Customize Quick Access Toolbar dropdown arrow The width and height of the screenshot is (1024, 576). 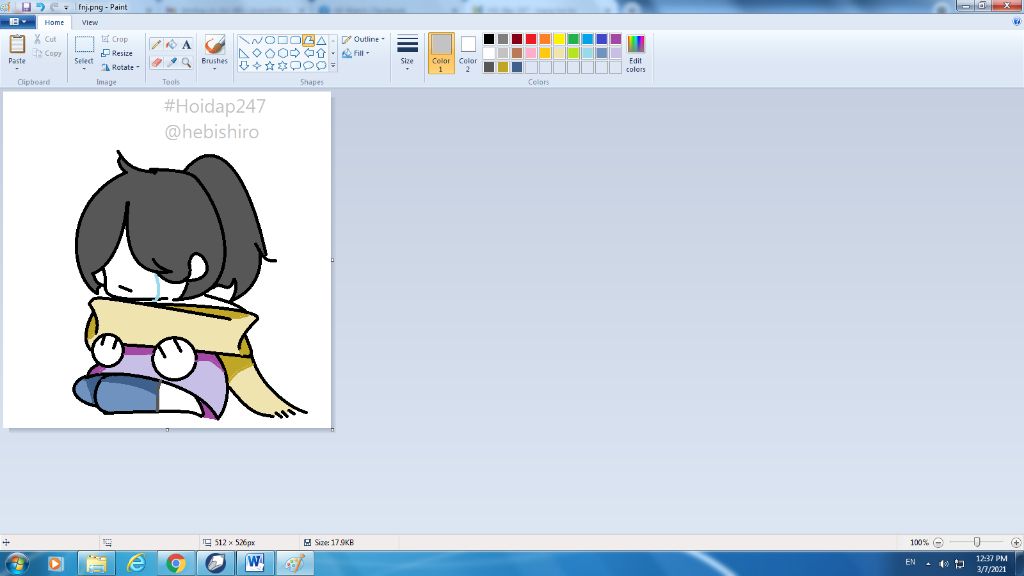[x=66, y=7]
